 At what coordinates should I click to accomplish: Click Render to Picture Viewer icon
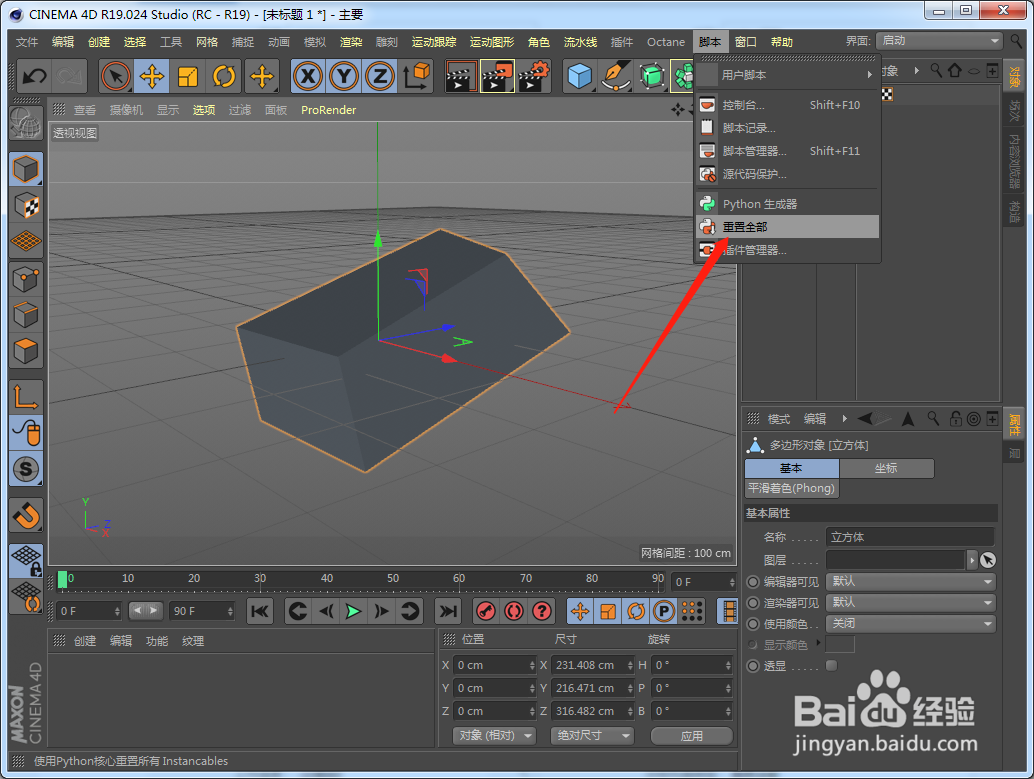click(497, 77)
